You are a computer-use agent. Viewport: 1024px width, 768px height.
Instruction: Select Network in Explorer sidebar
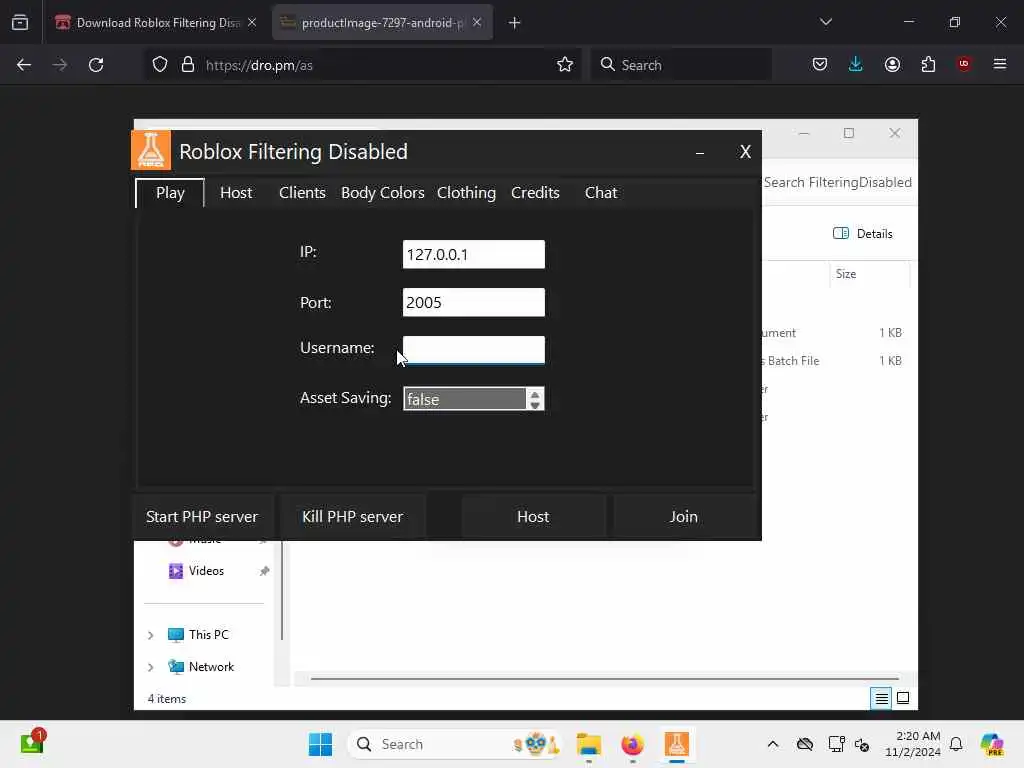point(211,667)
